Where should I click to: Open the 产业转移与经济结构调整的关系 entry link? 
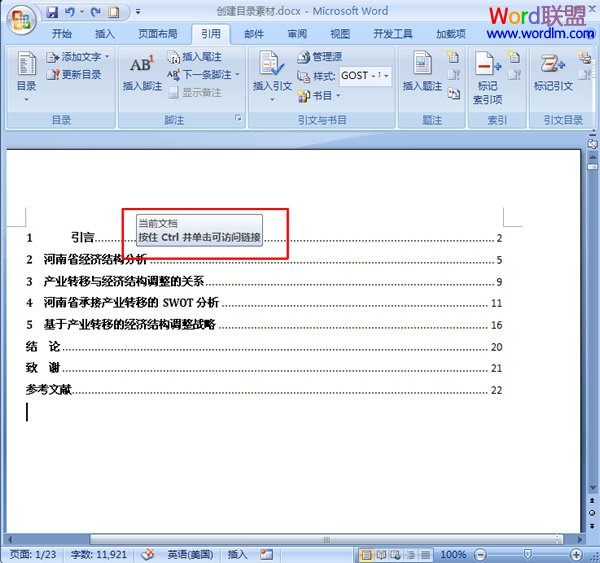[x=124, y=281]
